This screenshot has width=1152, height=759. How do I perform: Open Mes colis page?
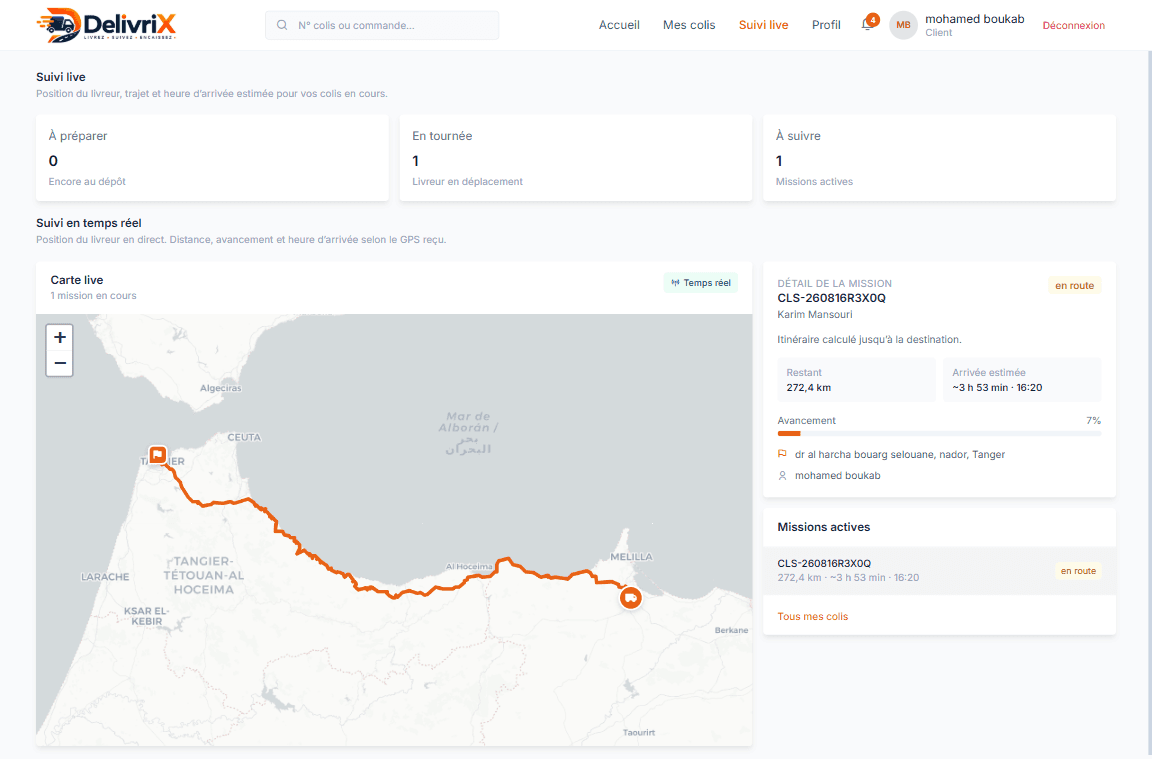[688, 25]
